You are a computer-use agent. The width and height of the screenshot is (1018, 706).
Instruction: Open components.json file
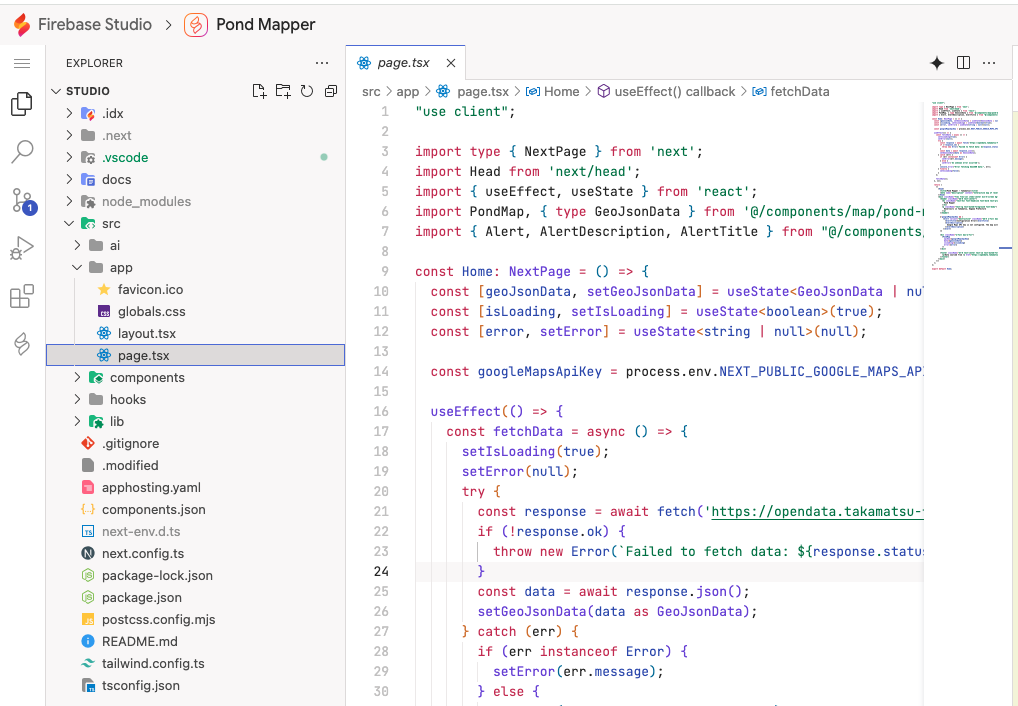(x=195, y=510)
